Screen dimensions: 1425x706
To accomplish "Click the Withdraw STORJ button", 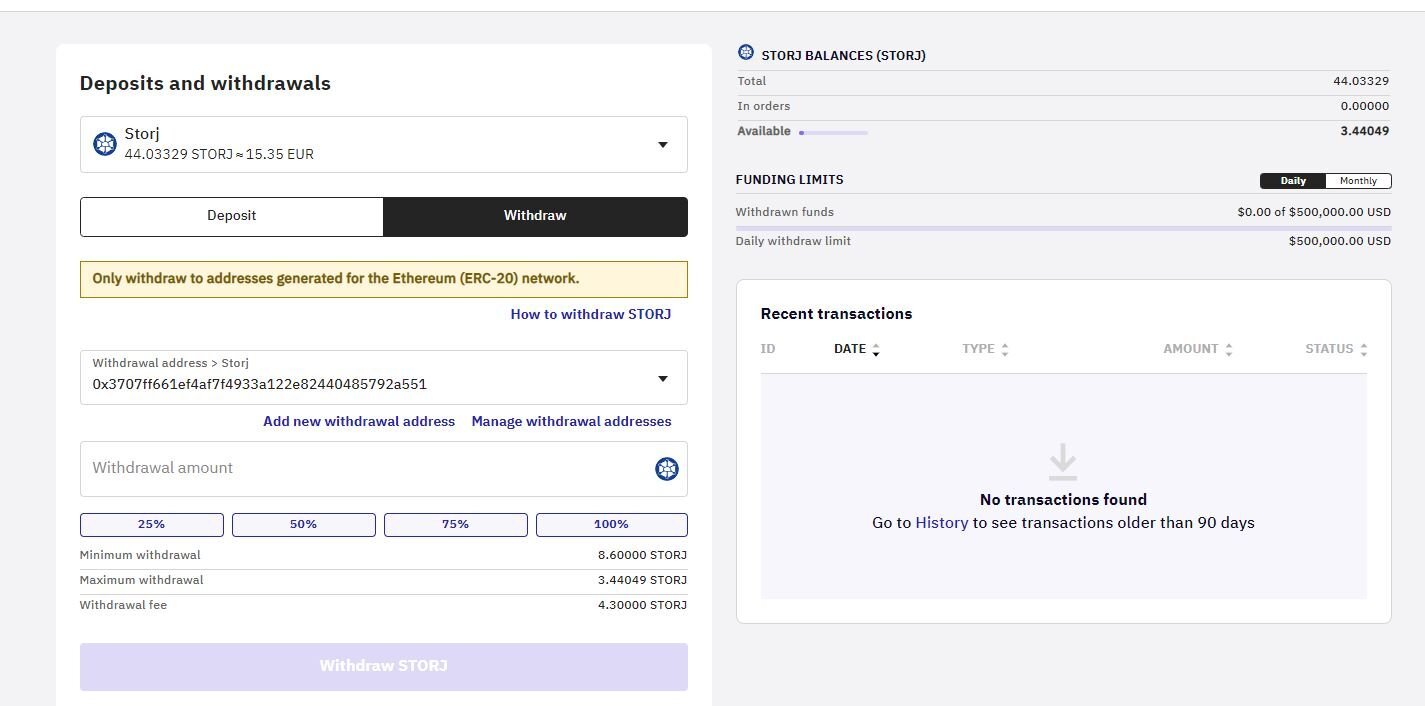I will pyautogui.click(x=384, y=666).
